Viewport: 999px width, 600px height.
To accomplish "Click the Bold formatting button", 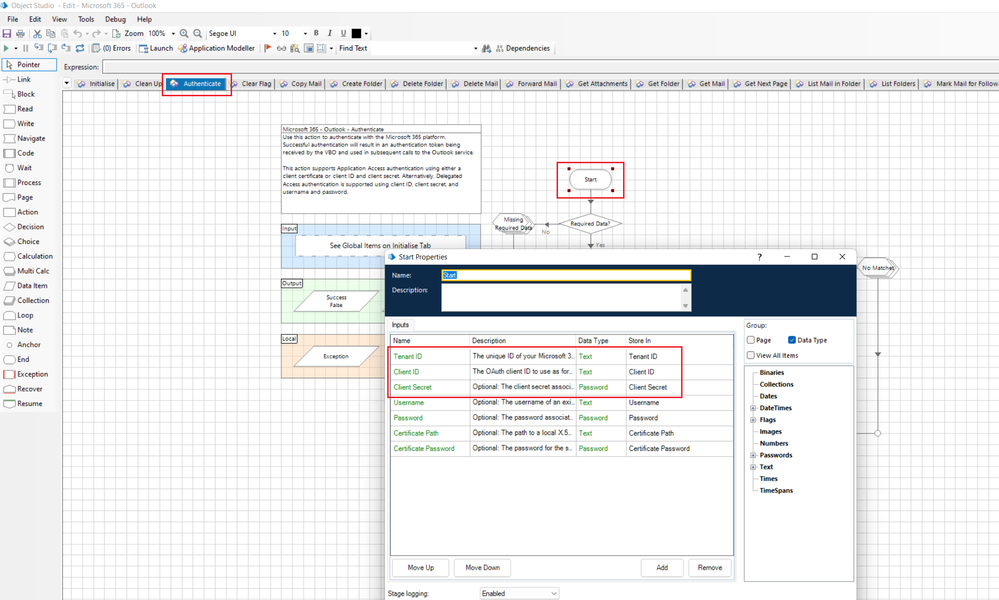I will pyautogui.click(x=316, y=34).
